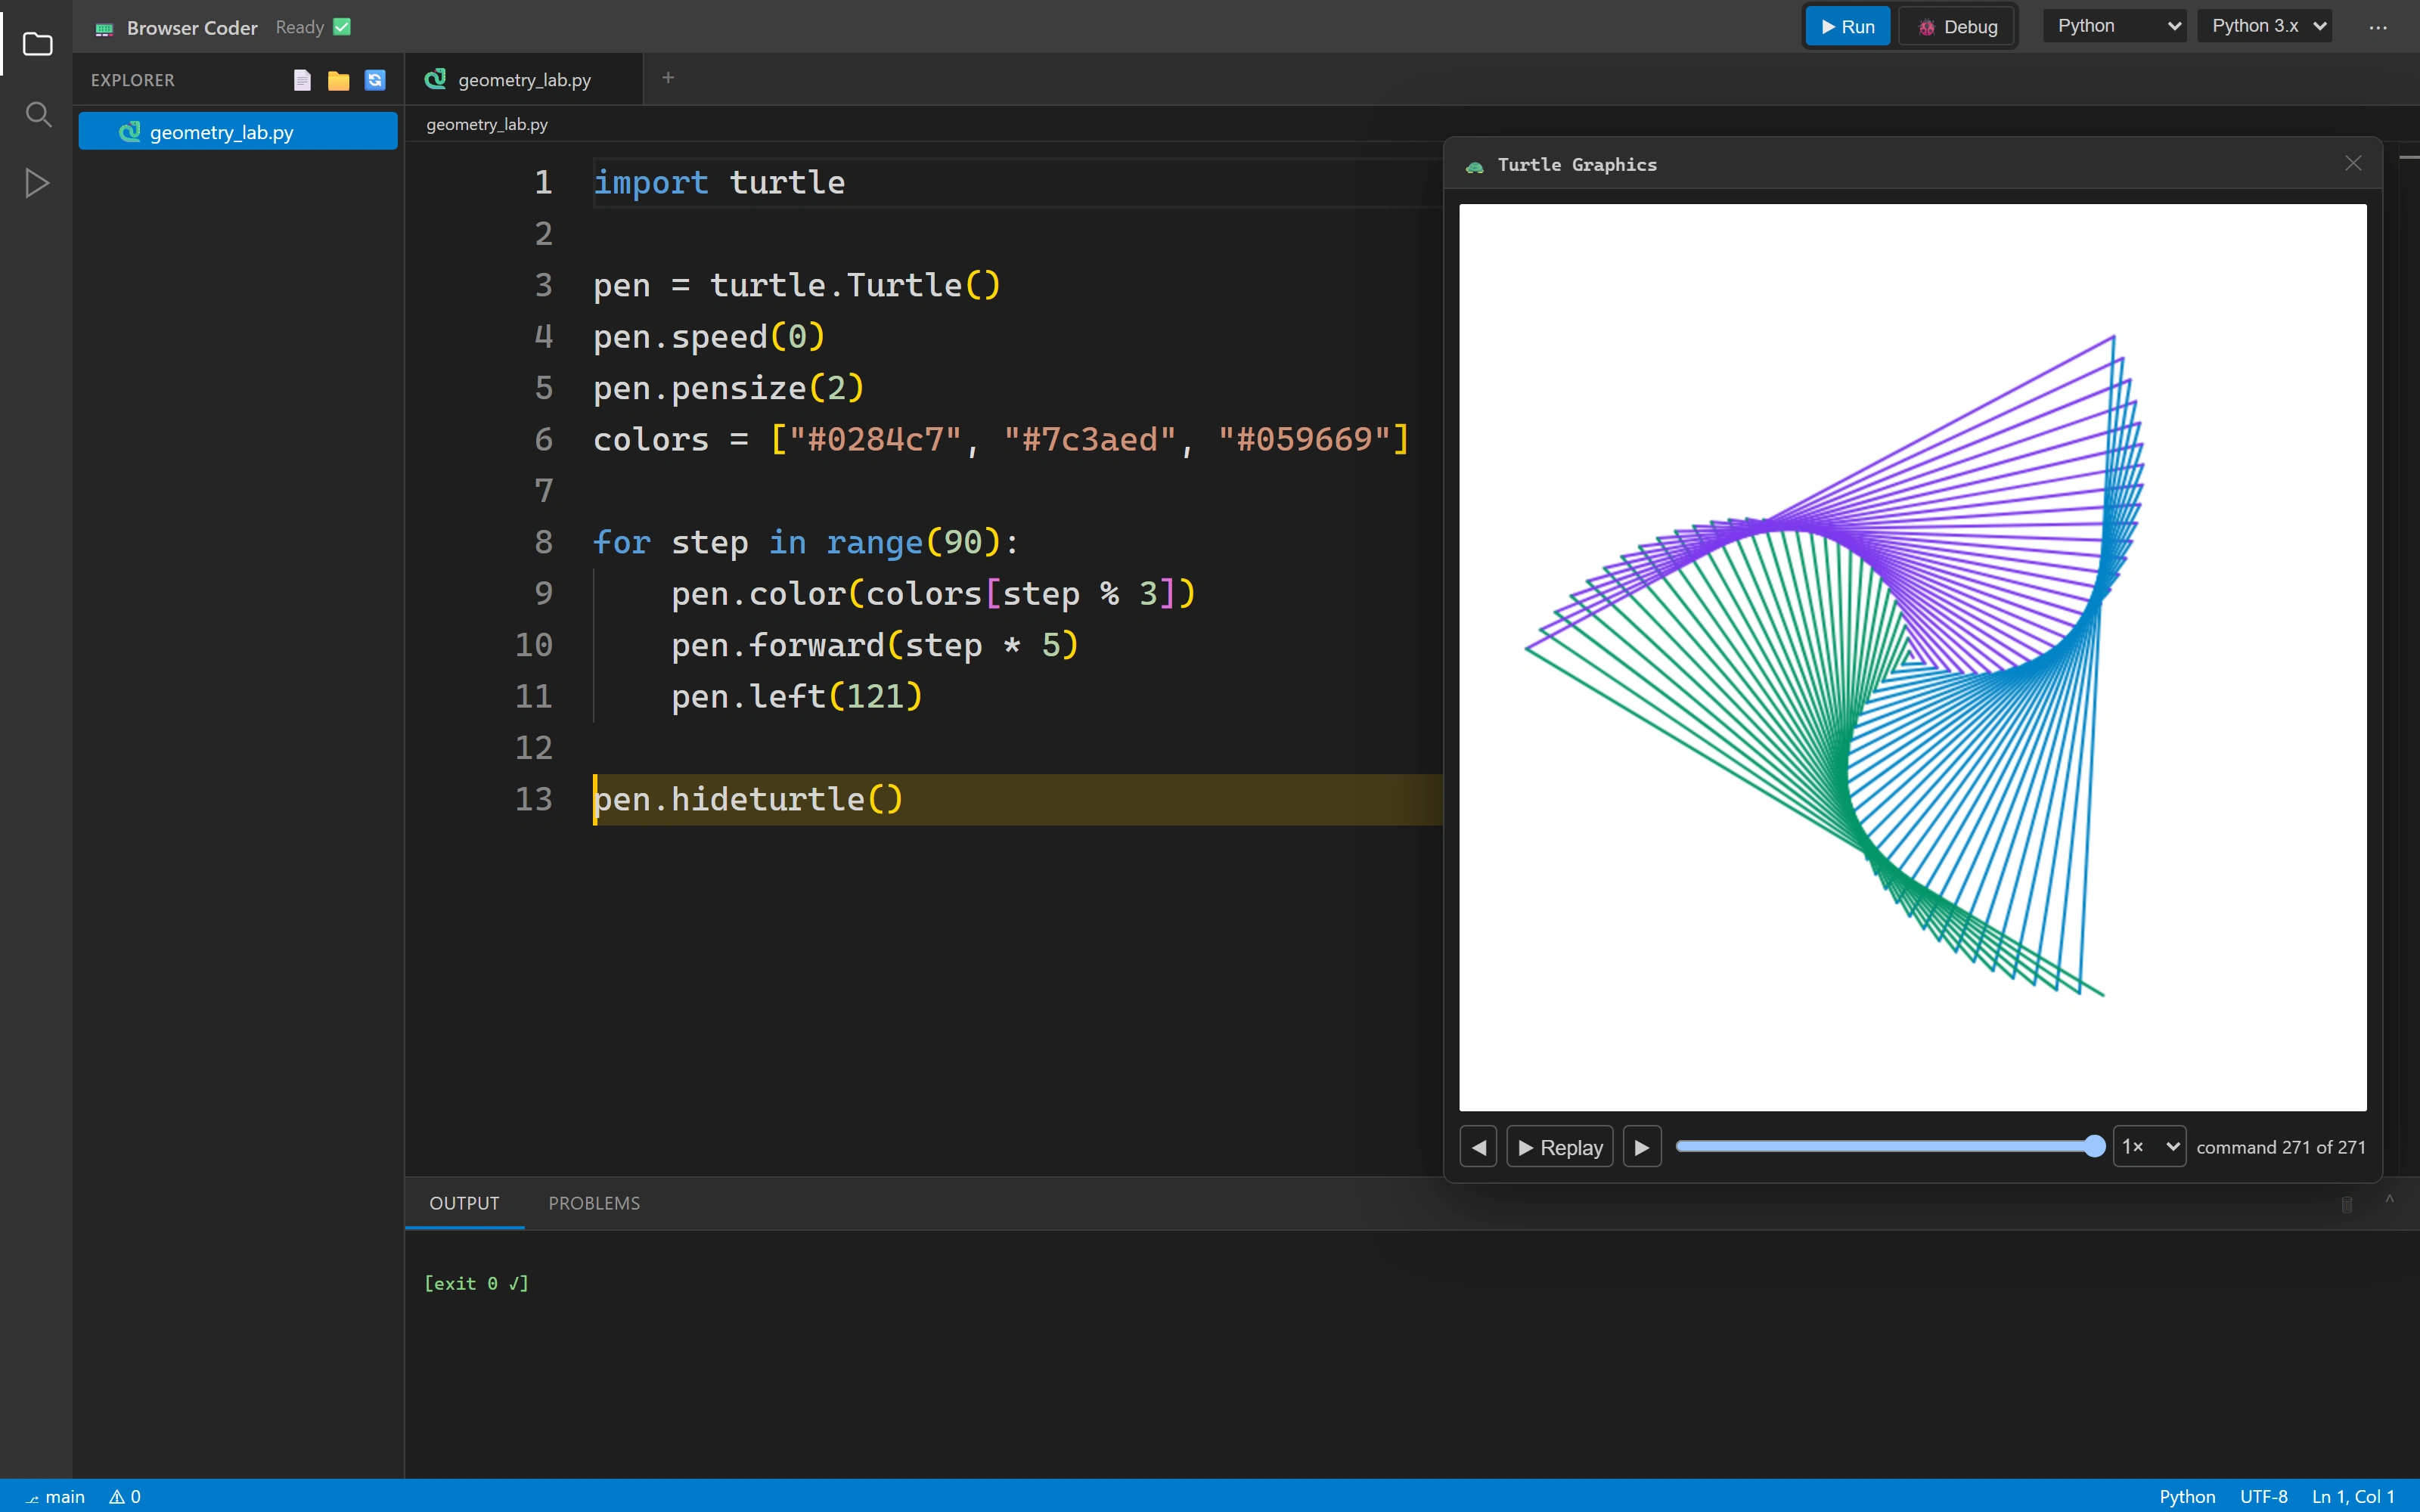Screen dimensions: 2420x1512
Task: Select the PROBLEMS panel tab
Action: click(x=594, y=1203)
